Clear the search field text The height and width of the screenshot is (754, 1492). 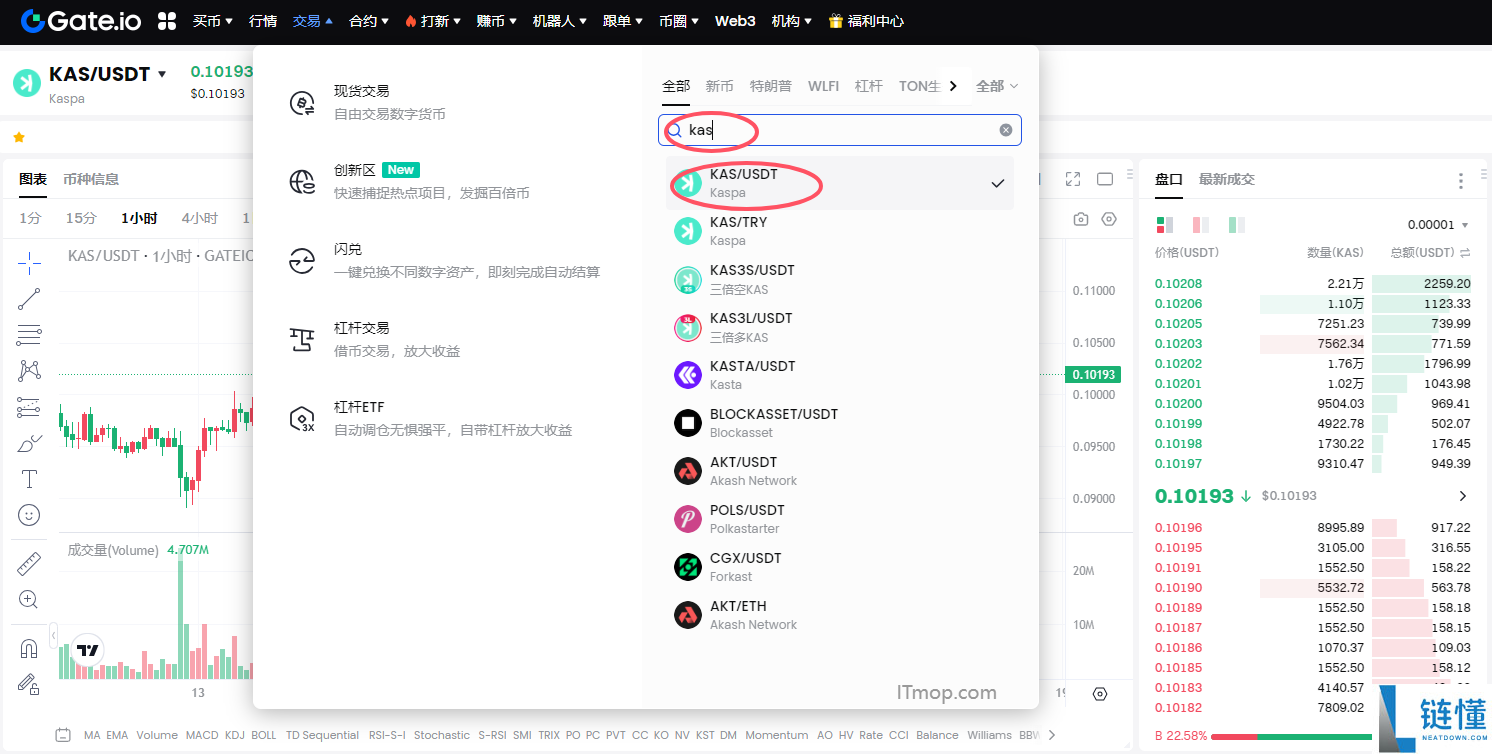coord(1006,130)
